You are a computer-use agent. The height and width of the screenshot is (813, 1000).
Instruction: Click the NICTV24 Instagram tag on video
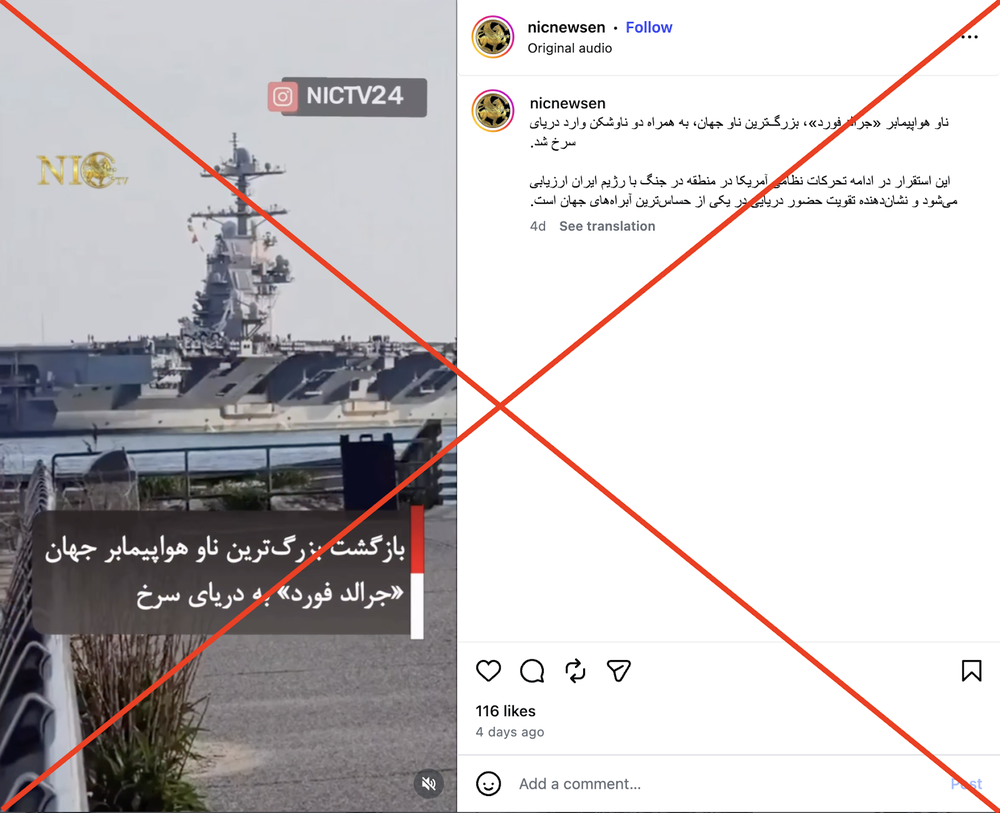(x=348, y=97)
